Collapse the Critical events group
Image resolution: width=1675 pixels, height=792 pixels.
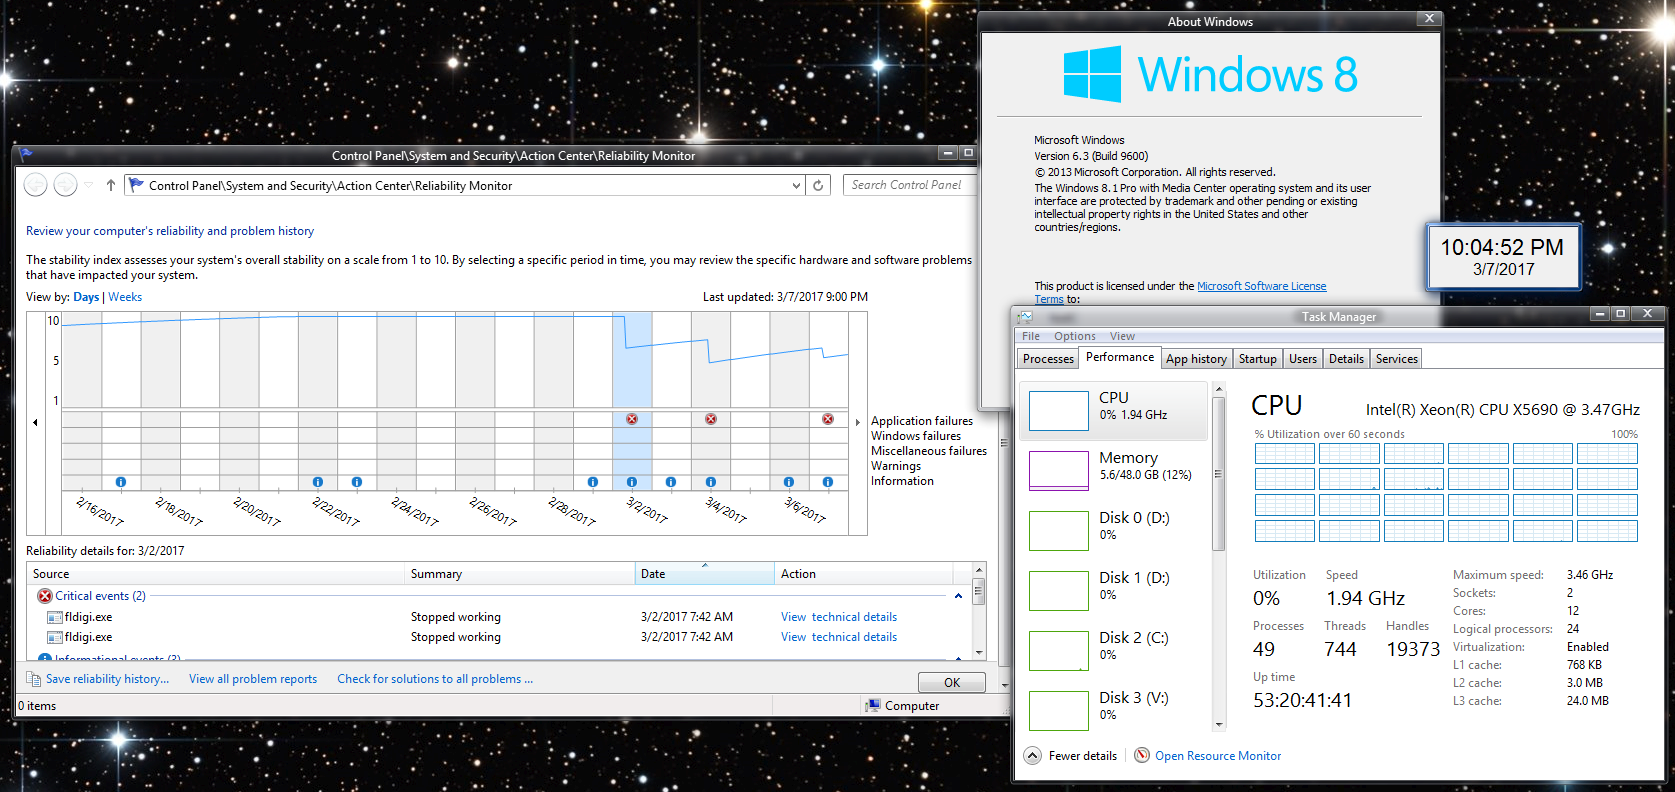[x=958, y=596]
